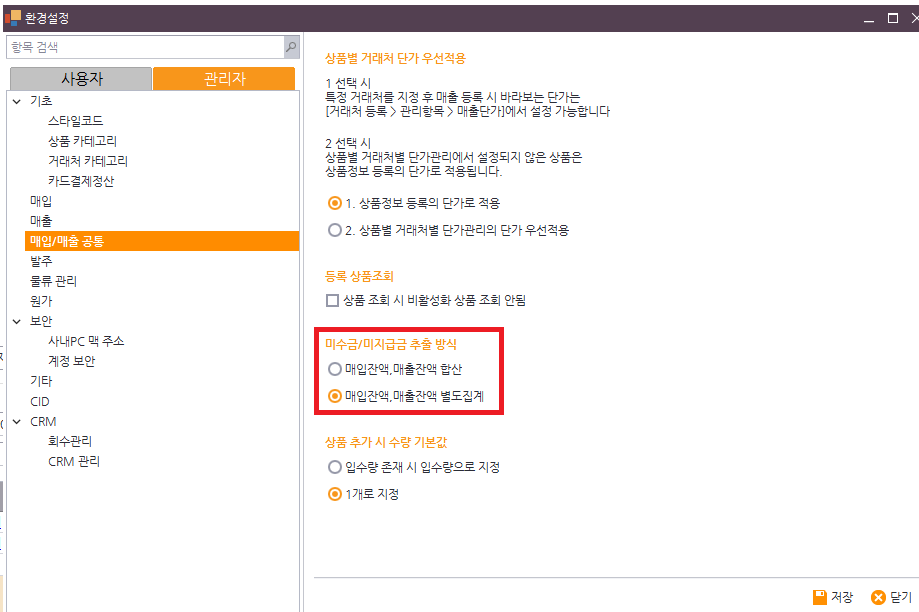Choose 매입잔액,매출잔액 합산 radio button
This screenshot has height=612, width=919.
pyautogui.click(x=335, y=369)
